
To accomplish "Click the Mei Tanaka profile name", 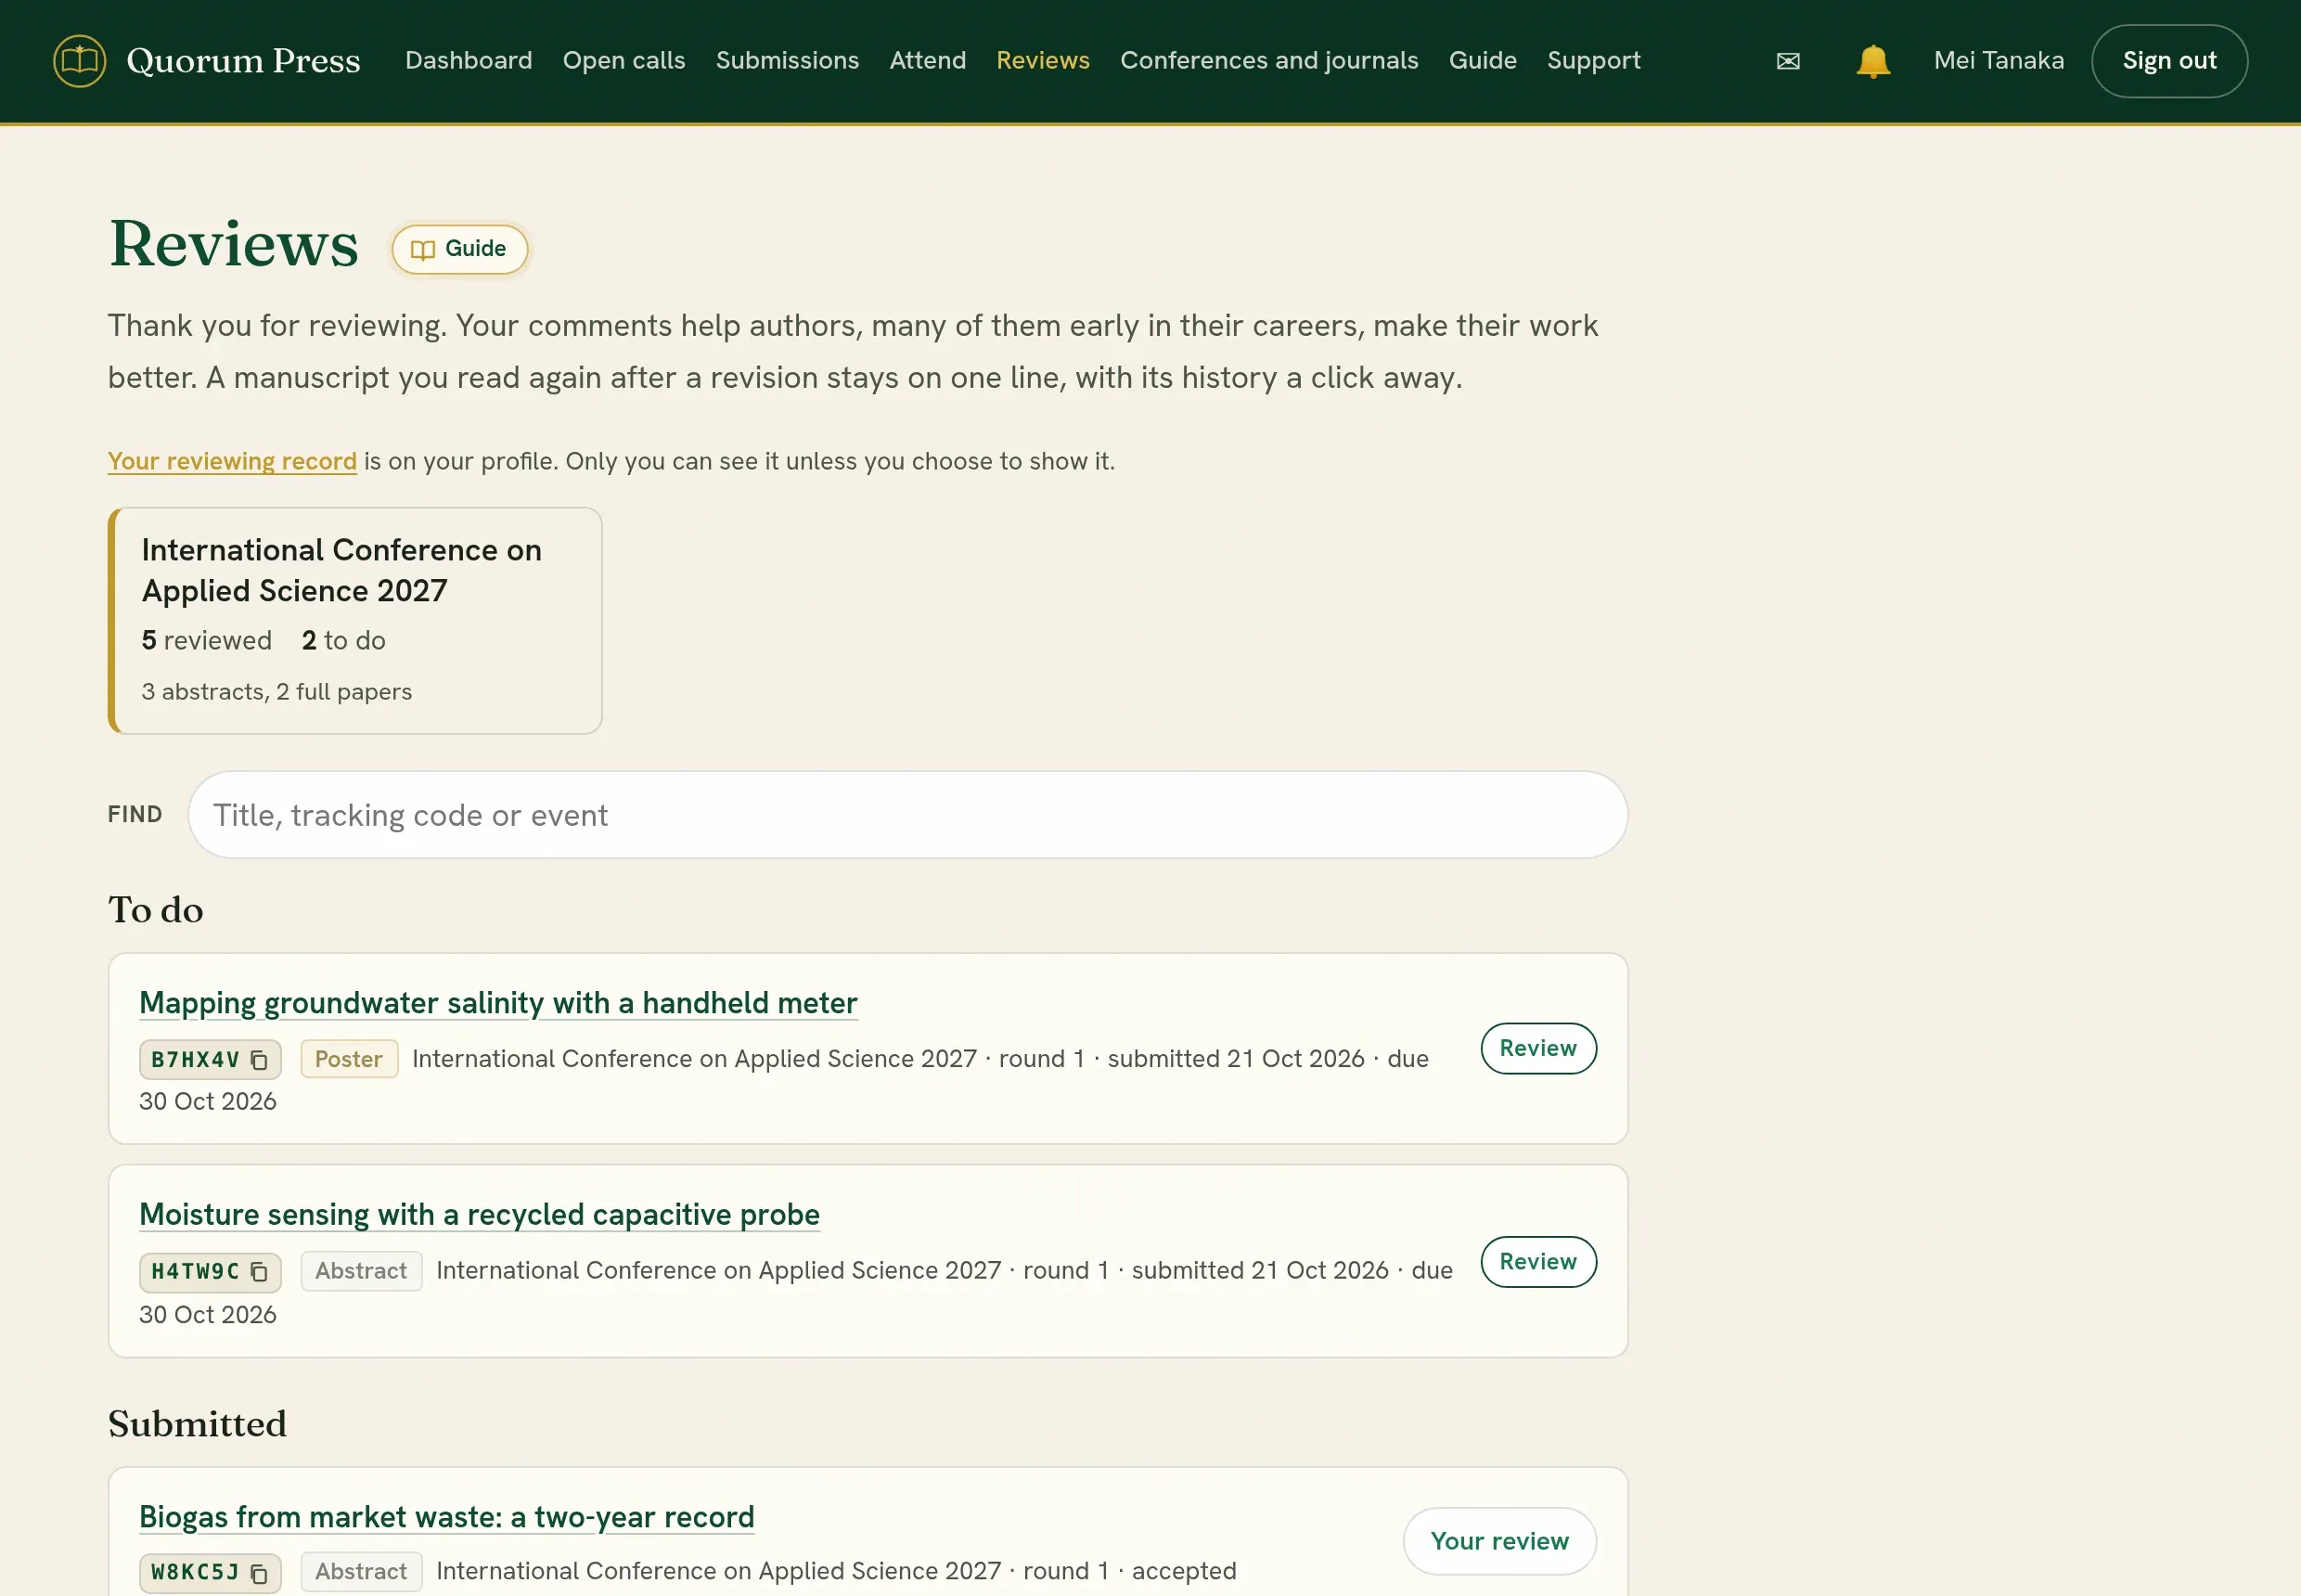I will click(x=1999, y=61).
